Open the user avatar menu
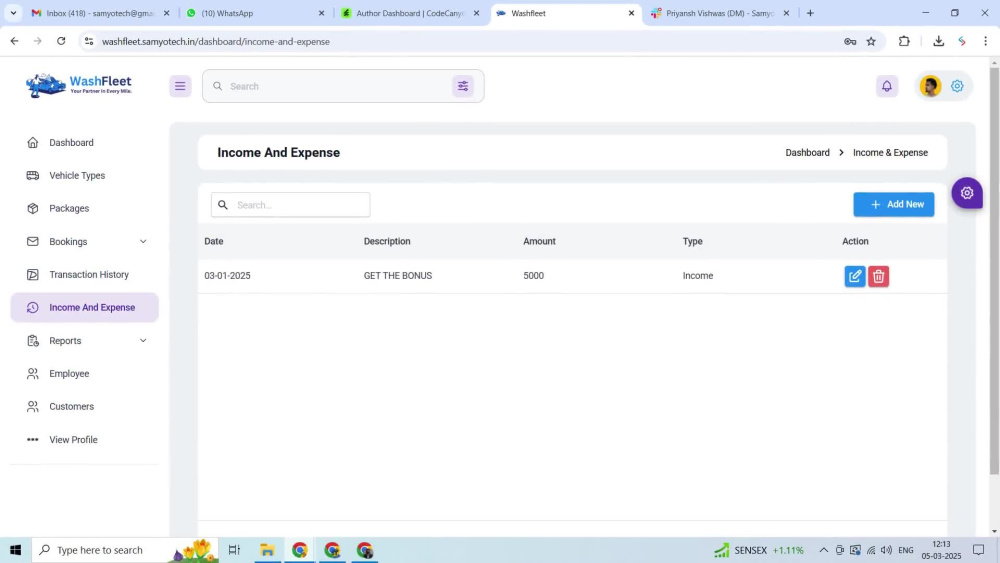Viewport: 1000px width, 563px height. [930, 86]
